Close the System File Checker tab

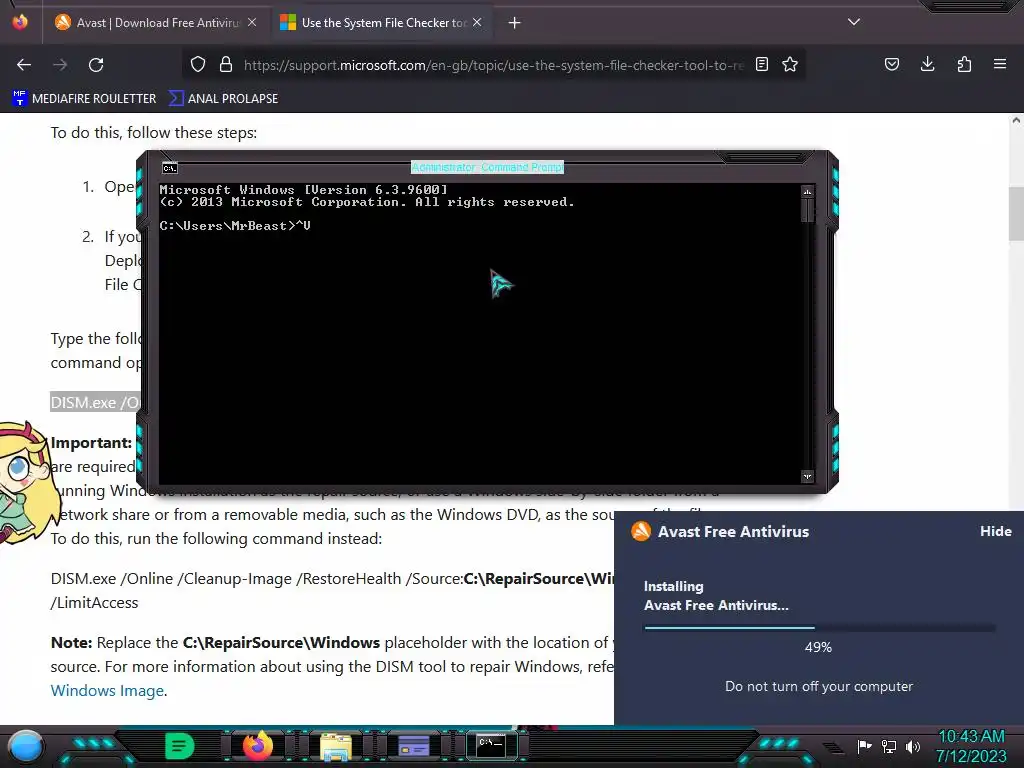[x=477, y=22]
